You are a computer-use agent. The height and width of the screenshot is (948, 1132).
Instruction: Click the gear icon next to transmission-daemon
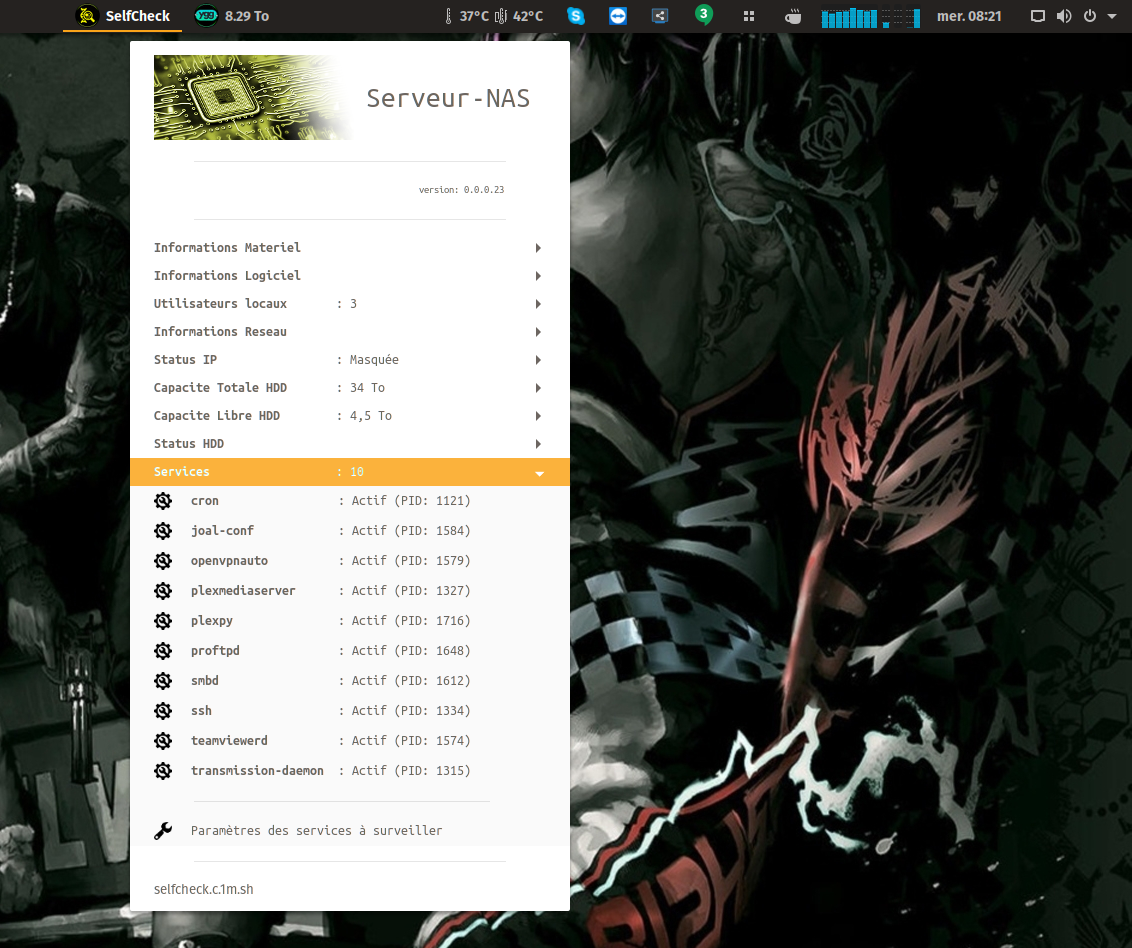163,771
